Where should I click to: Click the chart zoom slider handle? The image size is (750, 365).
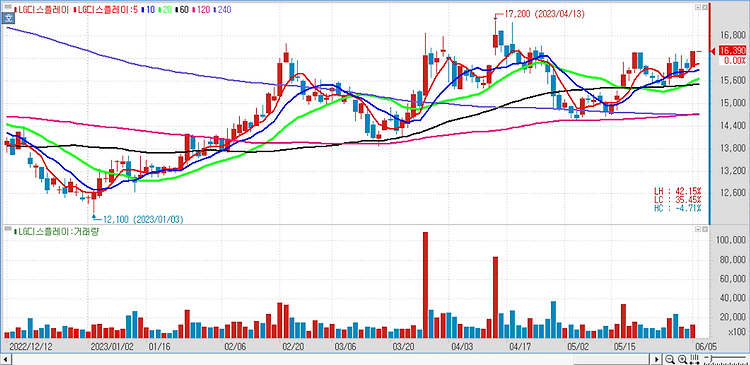click(710, 359)
